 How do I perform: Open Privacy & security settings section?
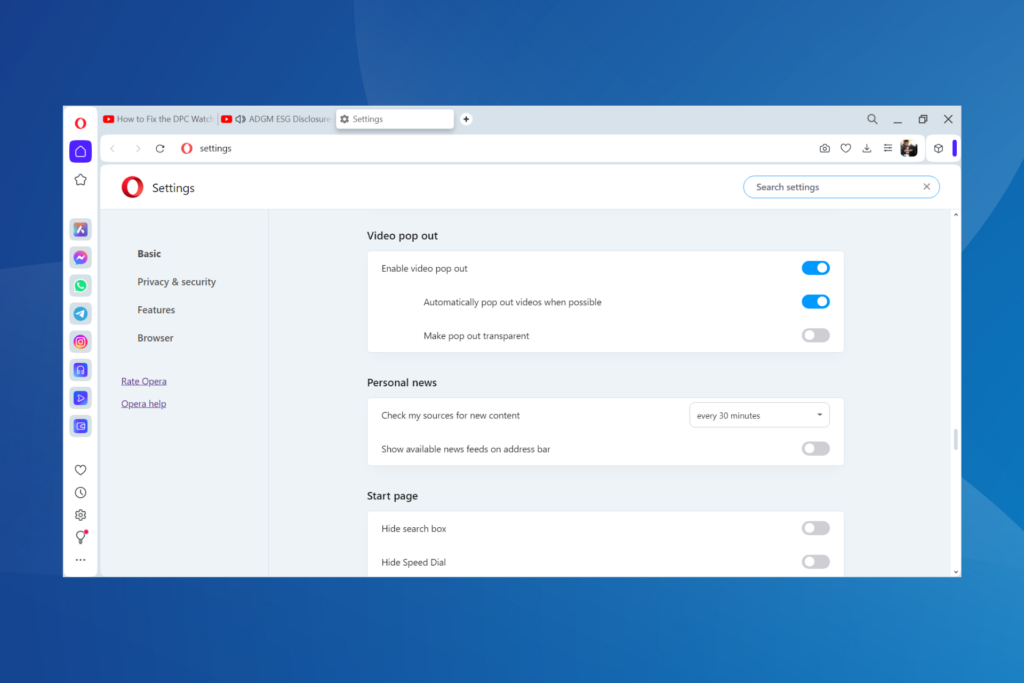pyautogui.click(x=176, y=281)
